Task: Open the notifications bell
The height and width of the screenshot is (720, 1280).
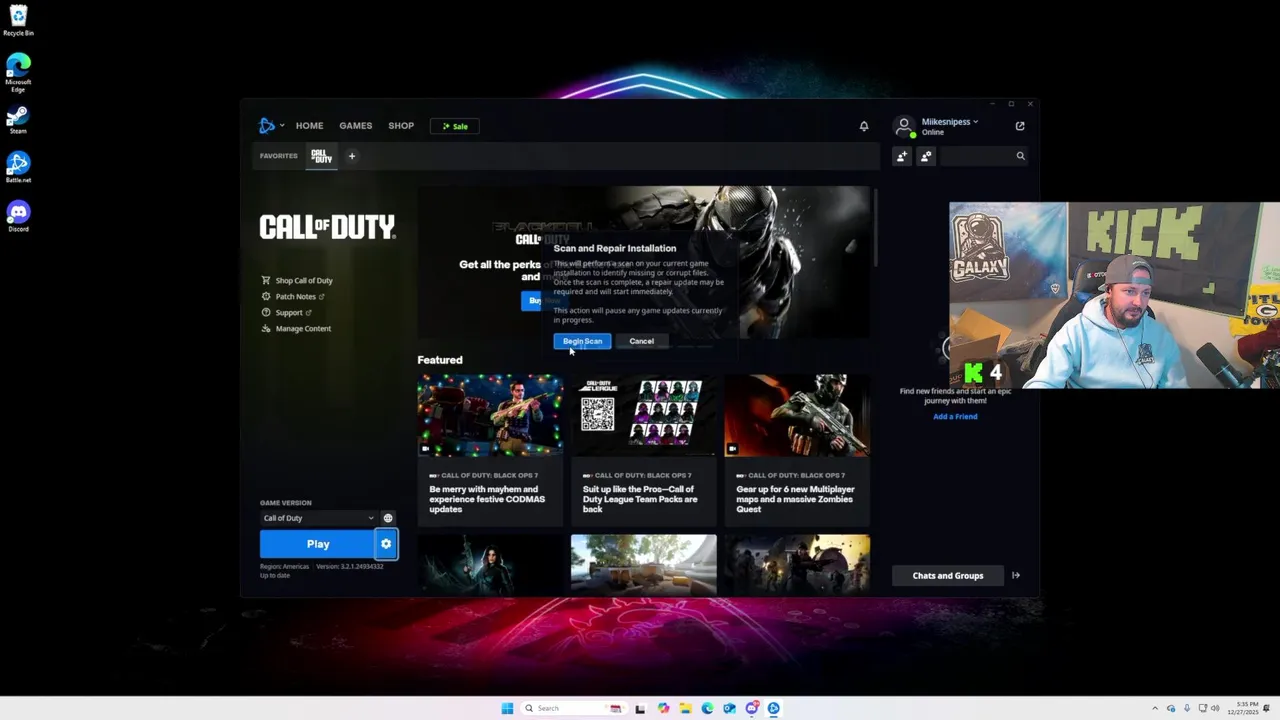Action: 864,126
